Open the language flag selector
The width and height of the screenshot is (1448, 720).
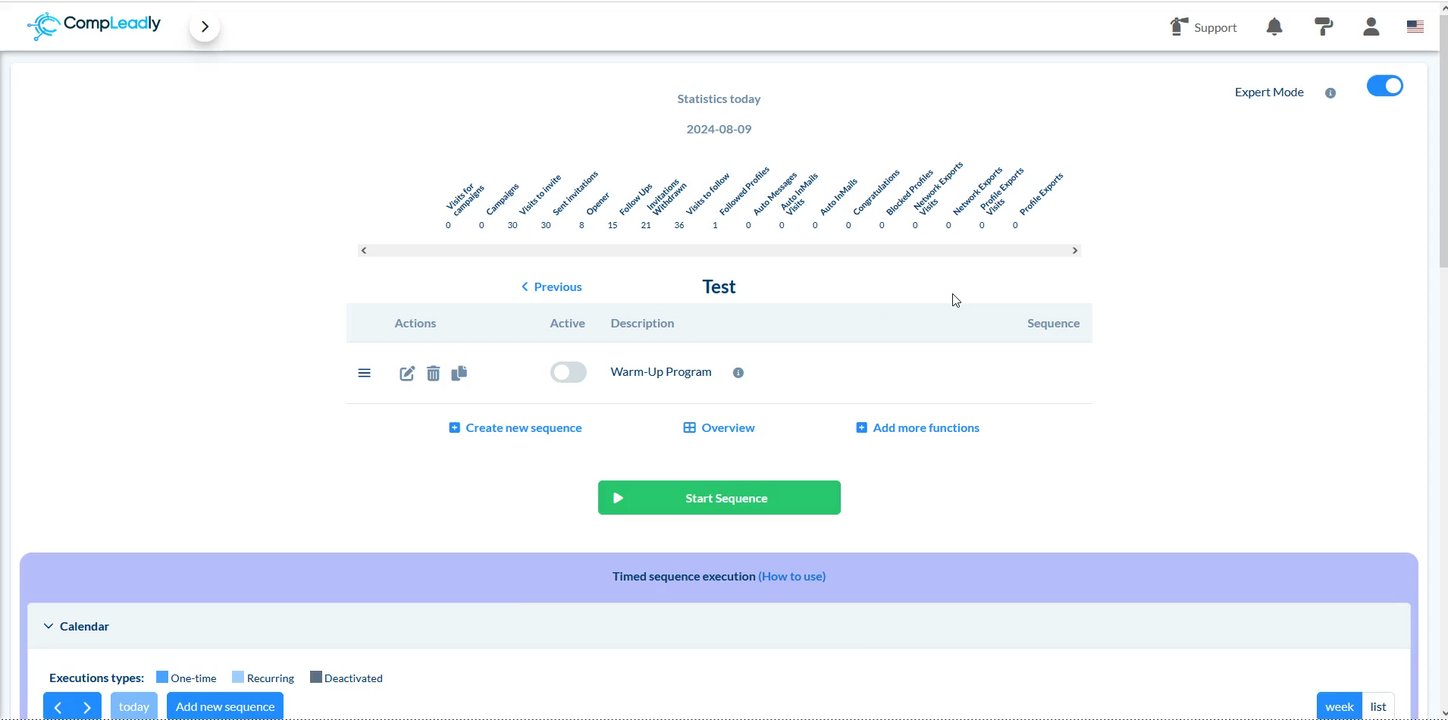click(1415, 27)
